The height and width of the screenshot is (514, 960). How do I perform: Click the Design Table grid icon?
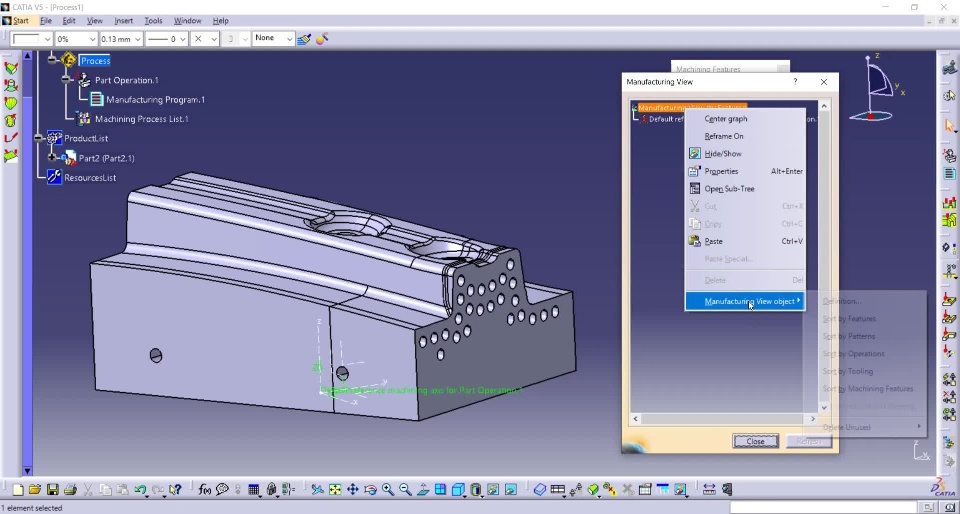[x=254, y=490]
